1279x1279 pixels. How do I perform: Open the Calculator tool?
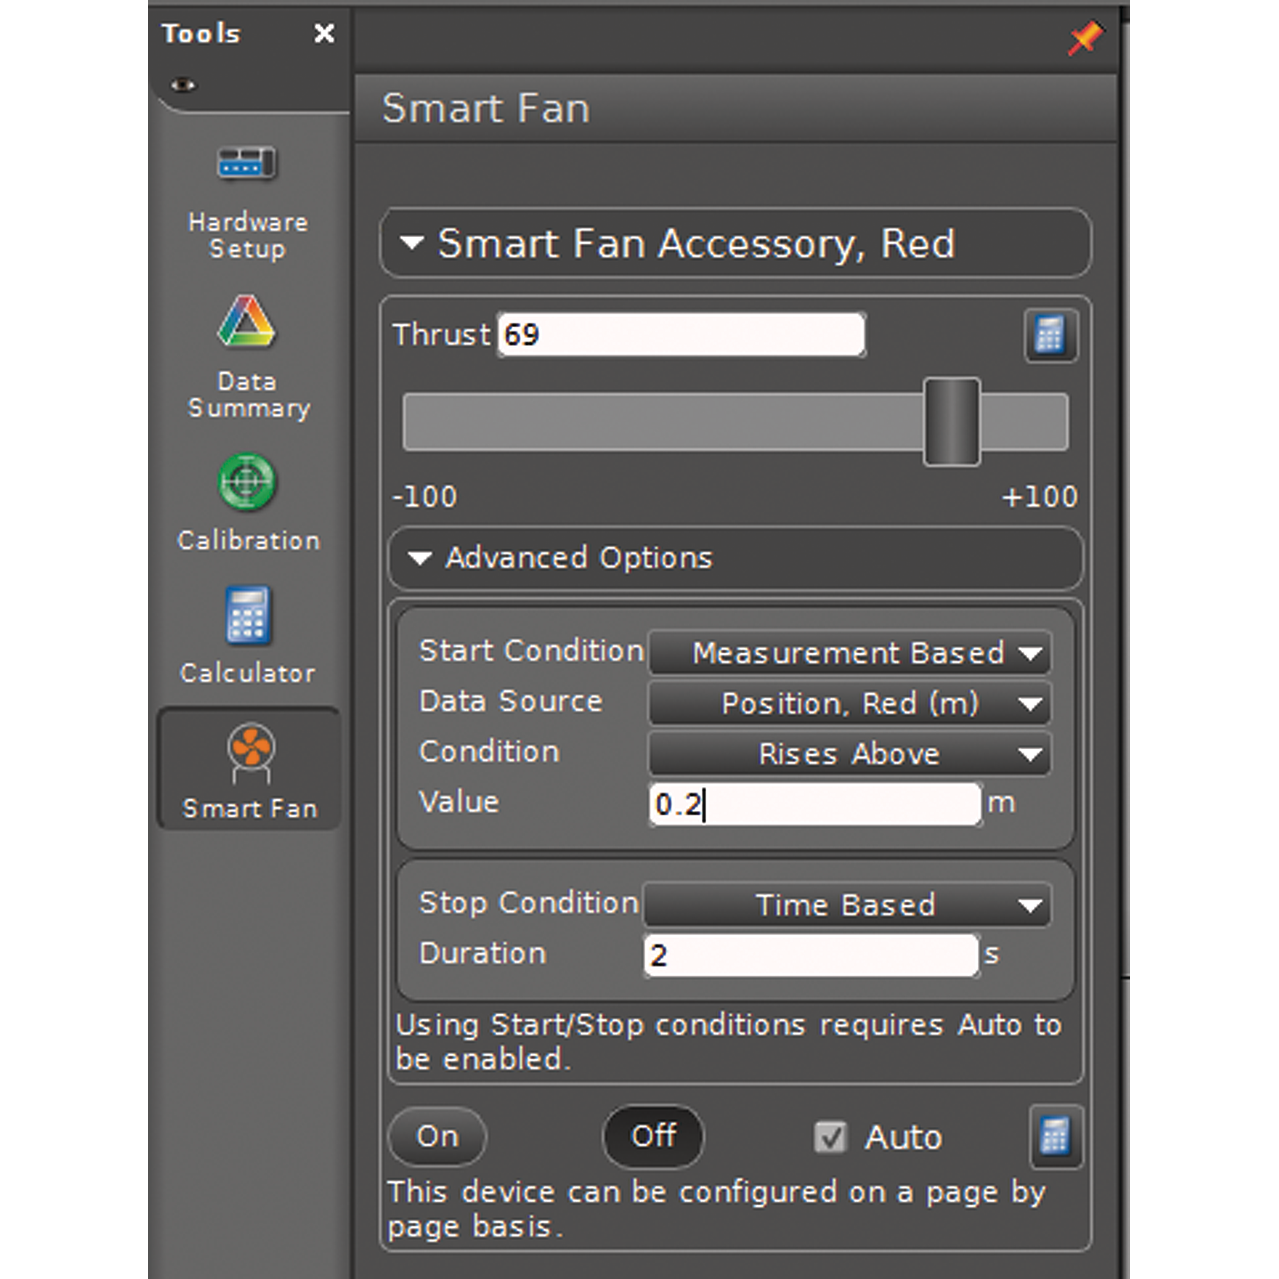click(247, 634)
